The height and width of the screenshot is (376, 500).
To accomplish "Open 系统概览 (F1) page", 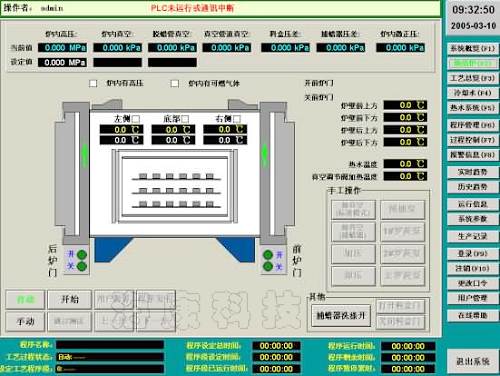I will (x=473, y=49).
